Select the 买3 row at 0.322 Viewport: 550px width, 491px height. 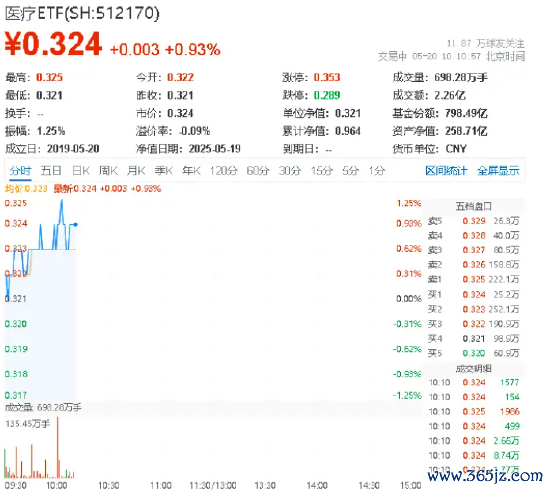[473, 324]
